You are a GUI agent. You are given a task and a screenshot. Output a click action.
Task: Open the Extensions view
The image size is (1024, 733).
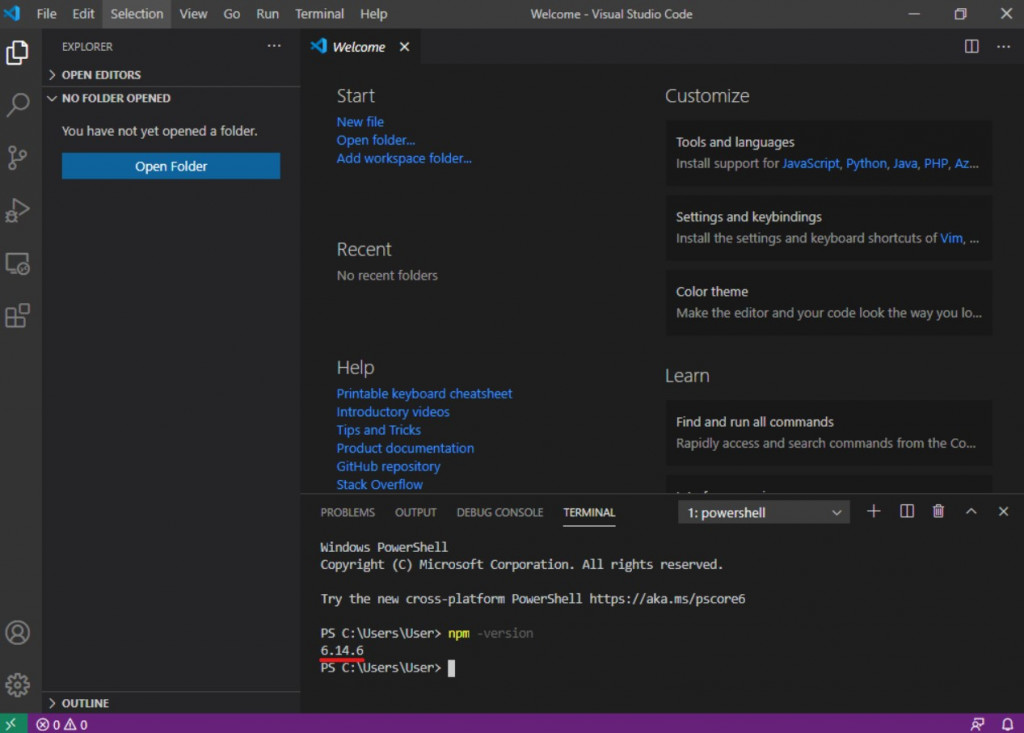coord(18,316)
